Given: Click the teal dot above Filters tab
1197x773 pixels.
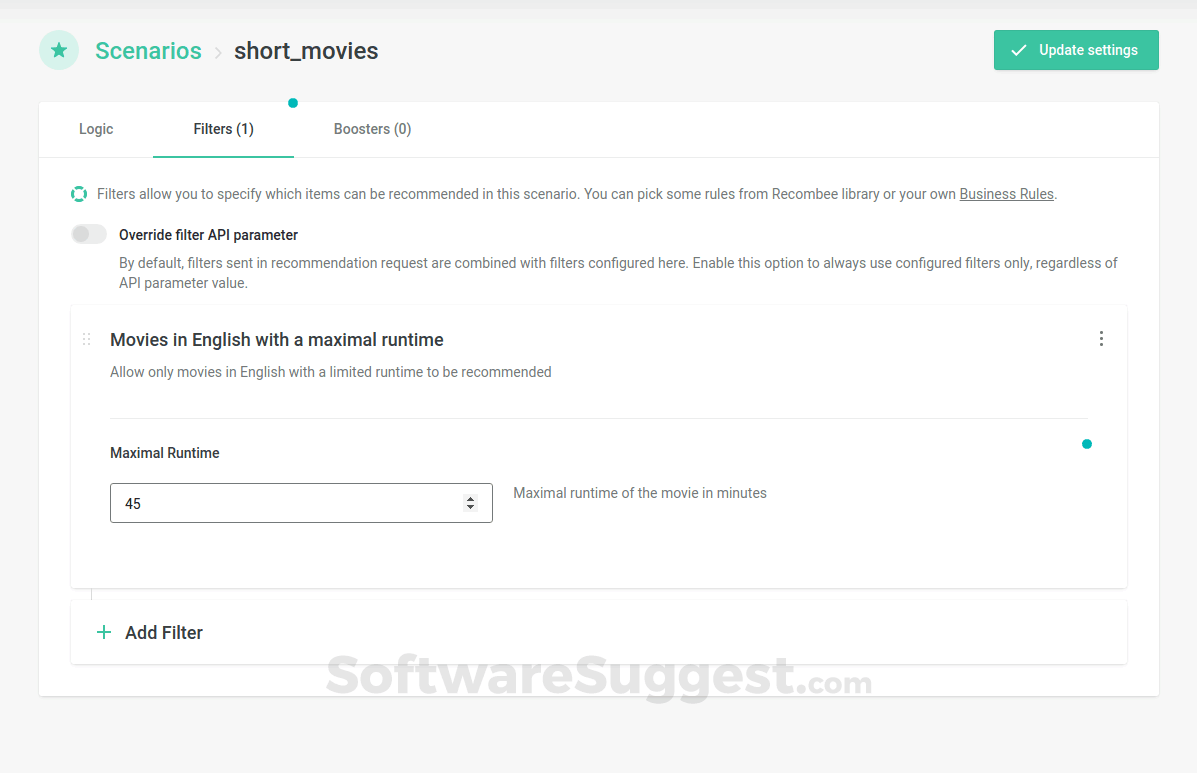Looking at the screenshot, I should click(x=293, y=103).
